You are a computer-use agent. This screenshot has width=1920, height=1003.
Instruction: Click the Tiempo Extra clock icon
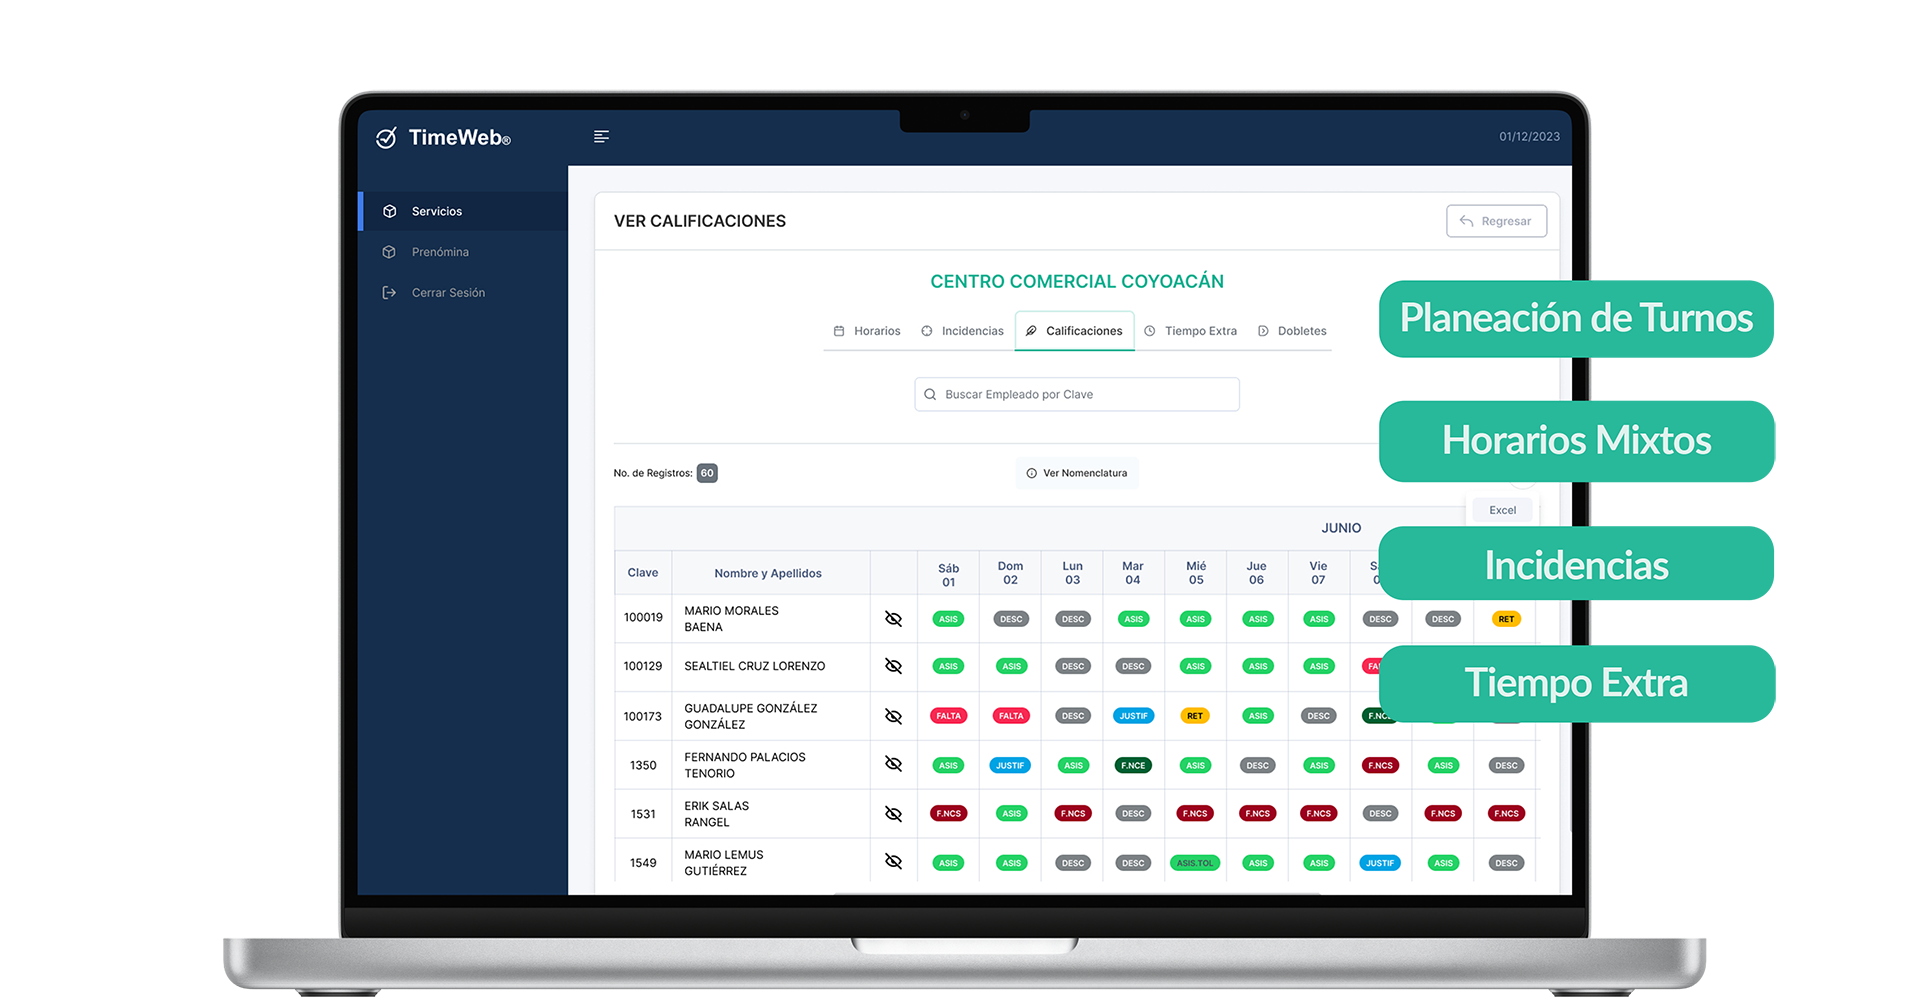[x=1152, y=330]
